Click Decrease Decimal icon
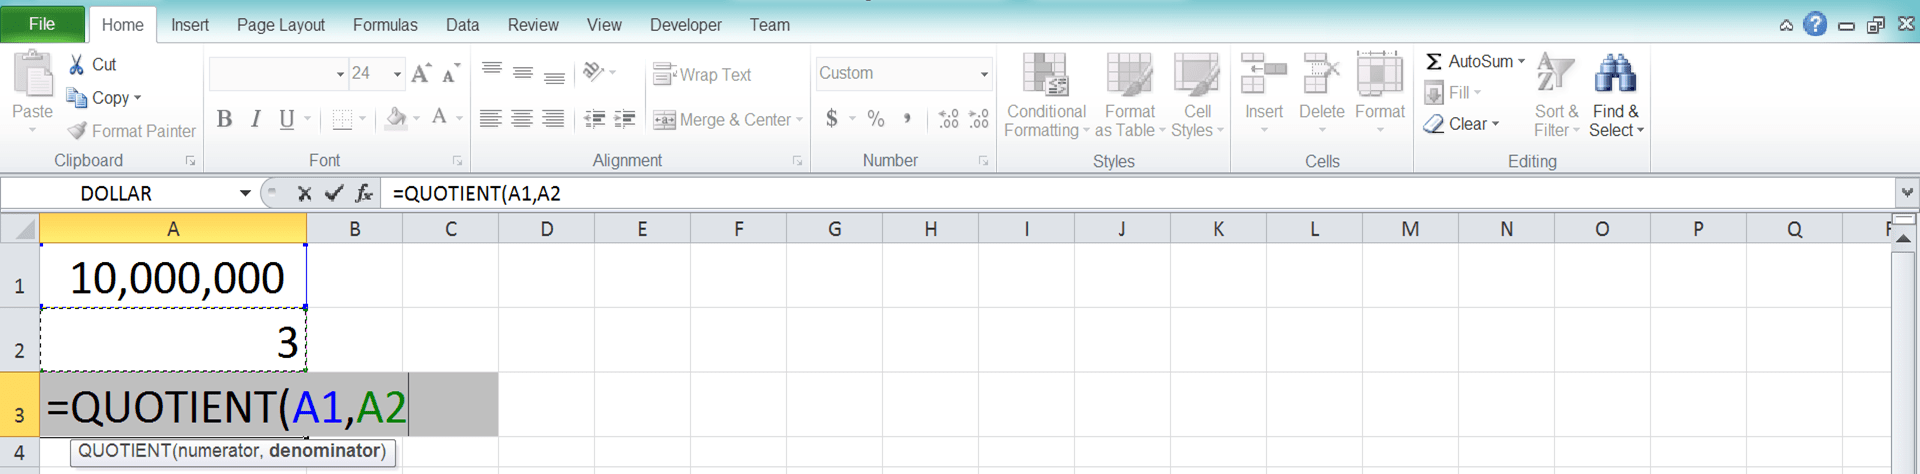1920x474 pixels. click(x=979, y=119)
